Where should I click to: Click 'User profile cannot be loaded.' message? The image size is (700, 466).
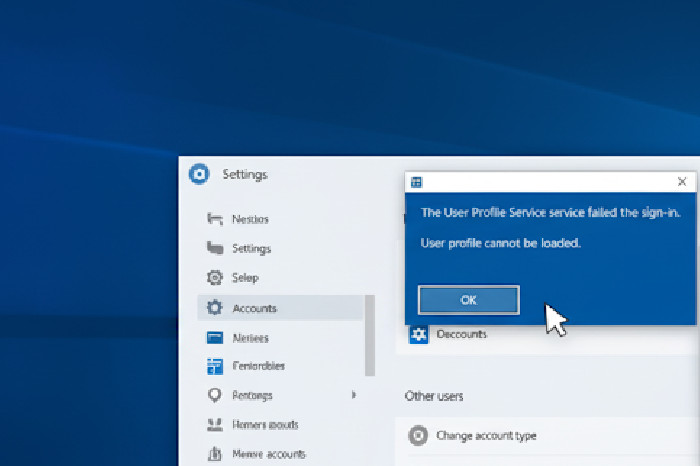(x=500, y=243)
